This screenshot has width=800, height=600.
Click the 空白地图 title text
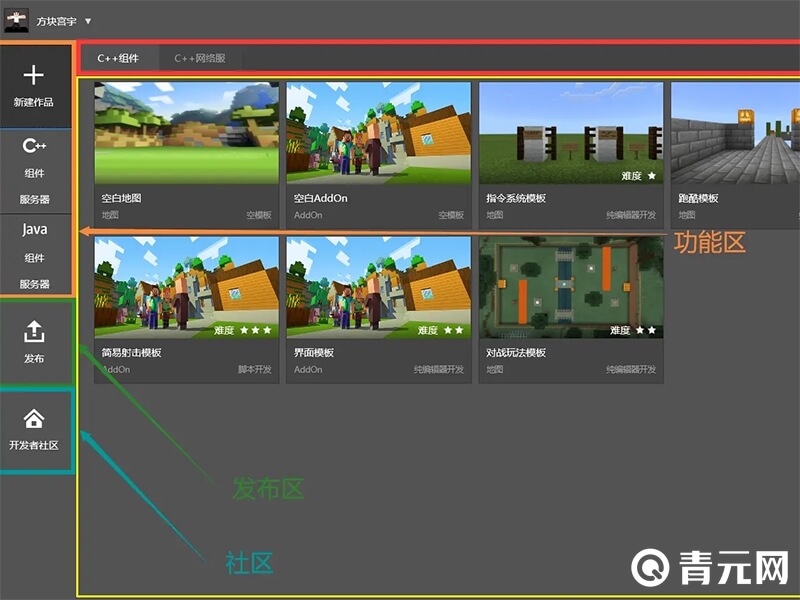coord(121,198)
